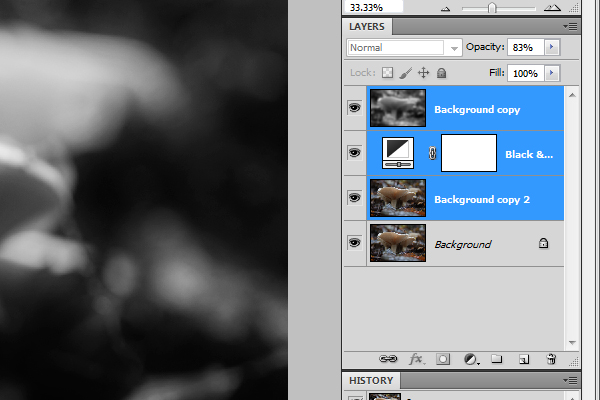
Task: Select the white layer mask thumbnail
Action: coord(469,153)
